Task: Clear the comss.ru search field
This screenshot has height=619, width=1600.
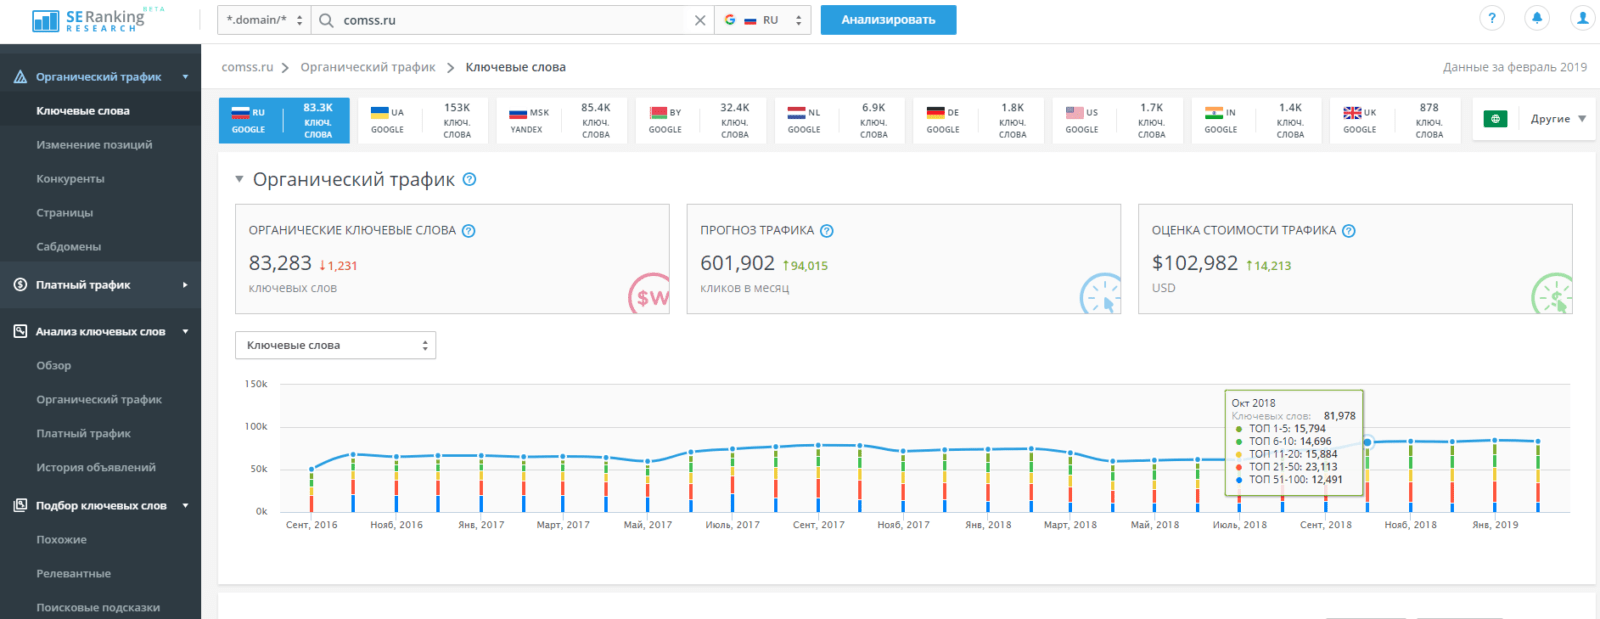Action: 700,20
